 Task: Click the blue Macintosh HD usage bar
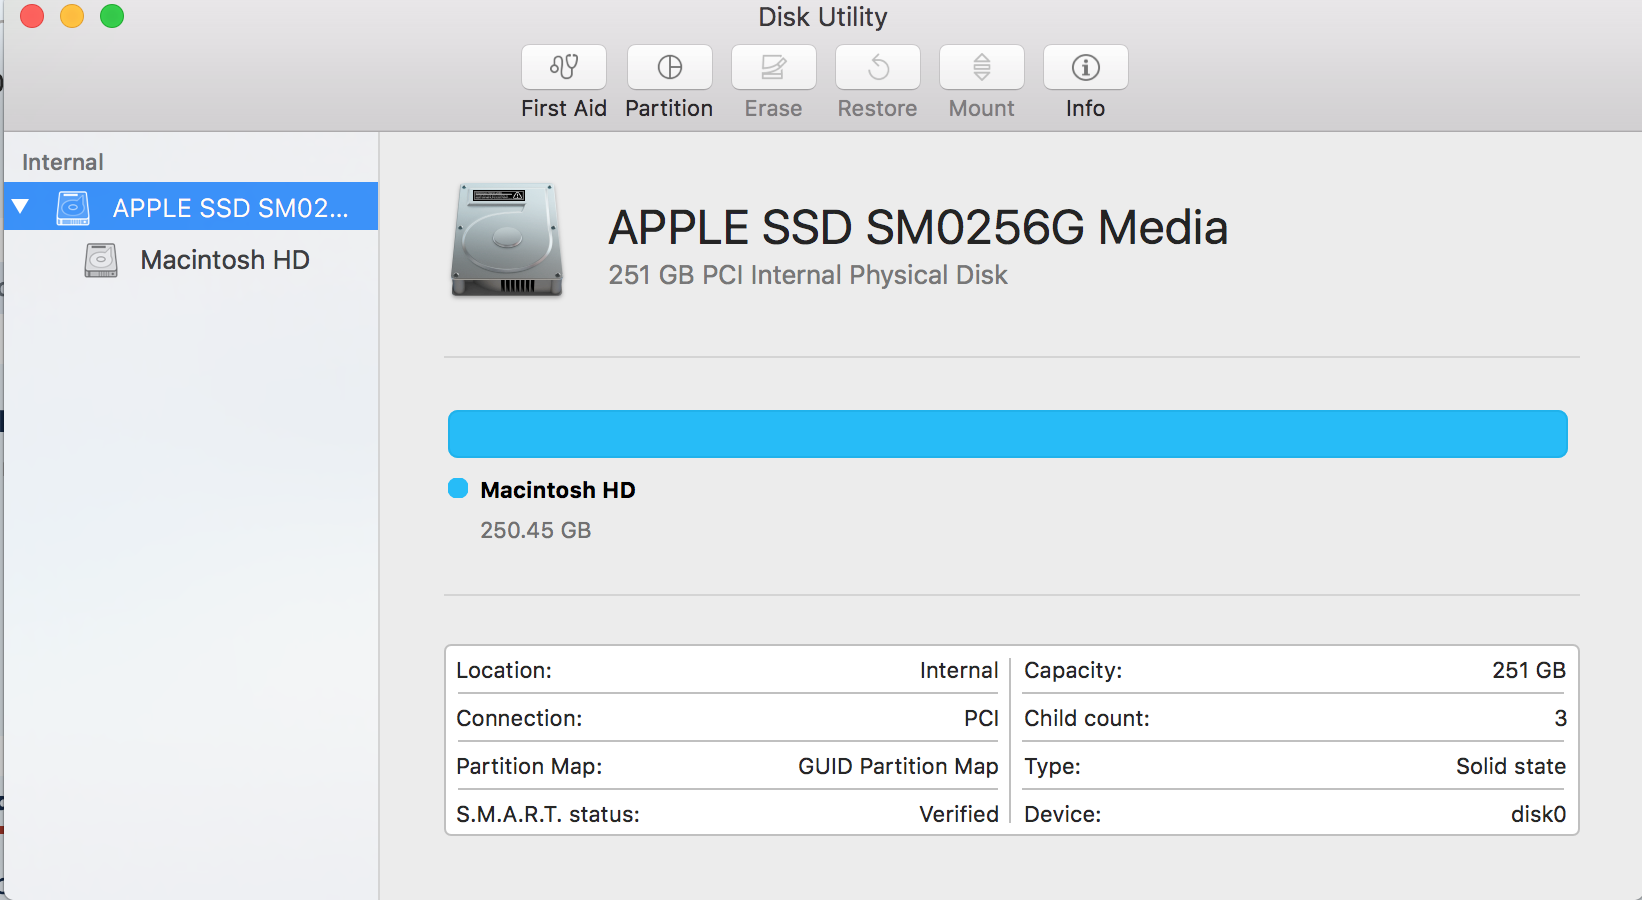click(x=1007, y=434)
